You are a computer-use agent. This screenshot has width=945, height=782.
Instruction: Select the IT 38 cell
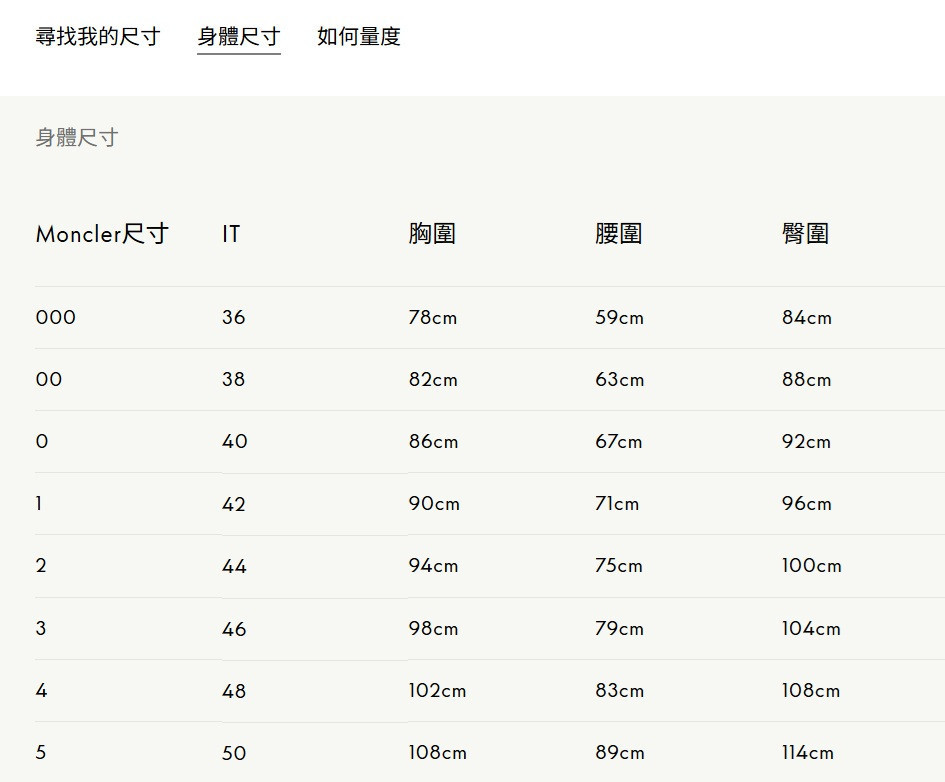coord(234,380)
